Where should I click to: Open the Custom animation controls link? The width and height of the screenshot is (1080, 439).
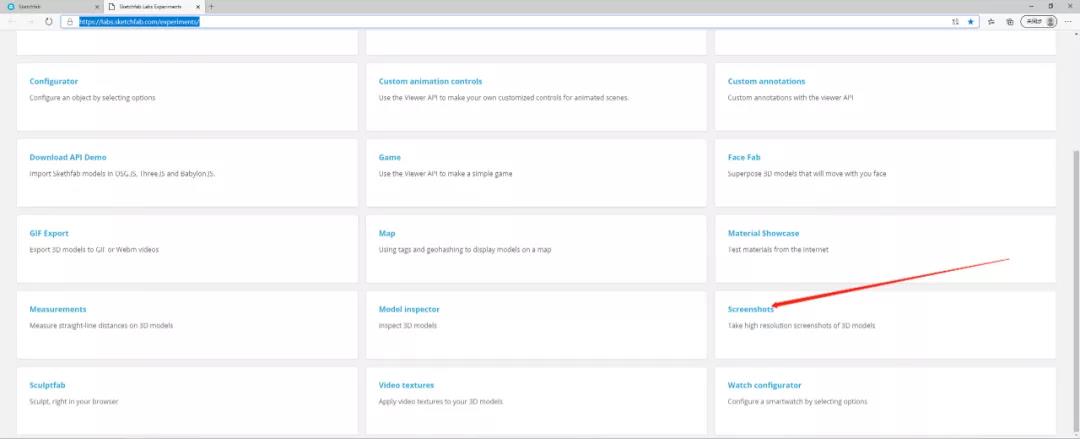[430, 81]
